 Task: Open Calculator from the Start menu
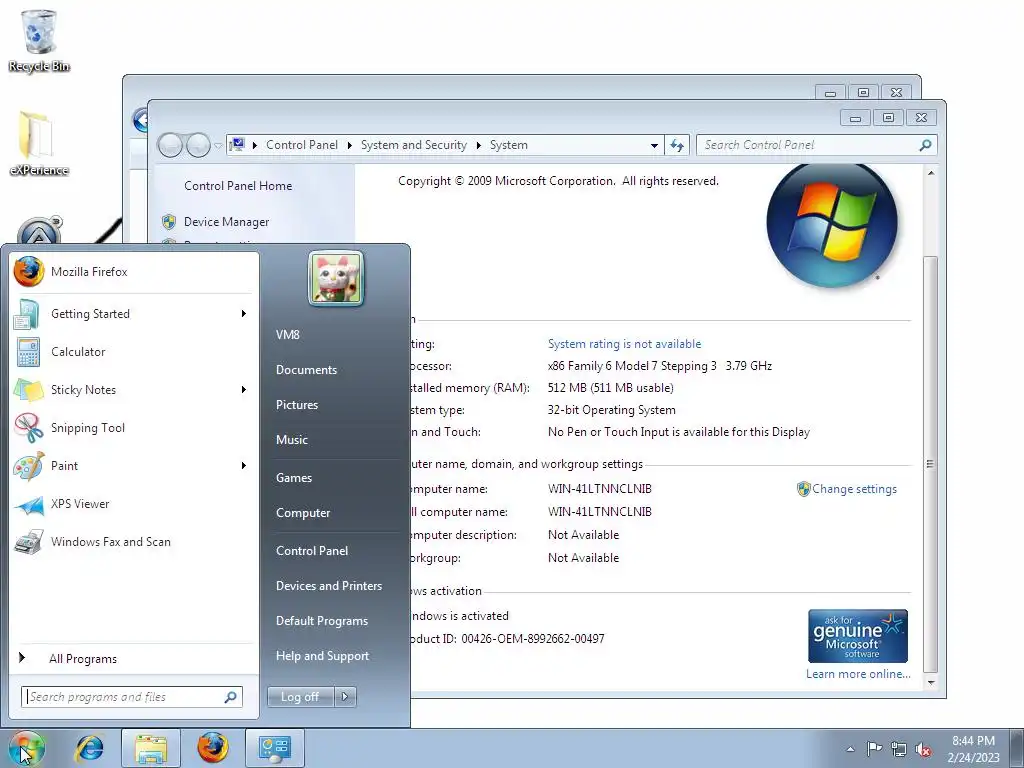pos(134,352)
